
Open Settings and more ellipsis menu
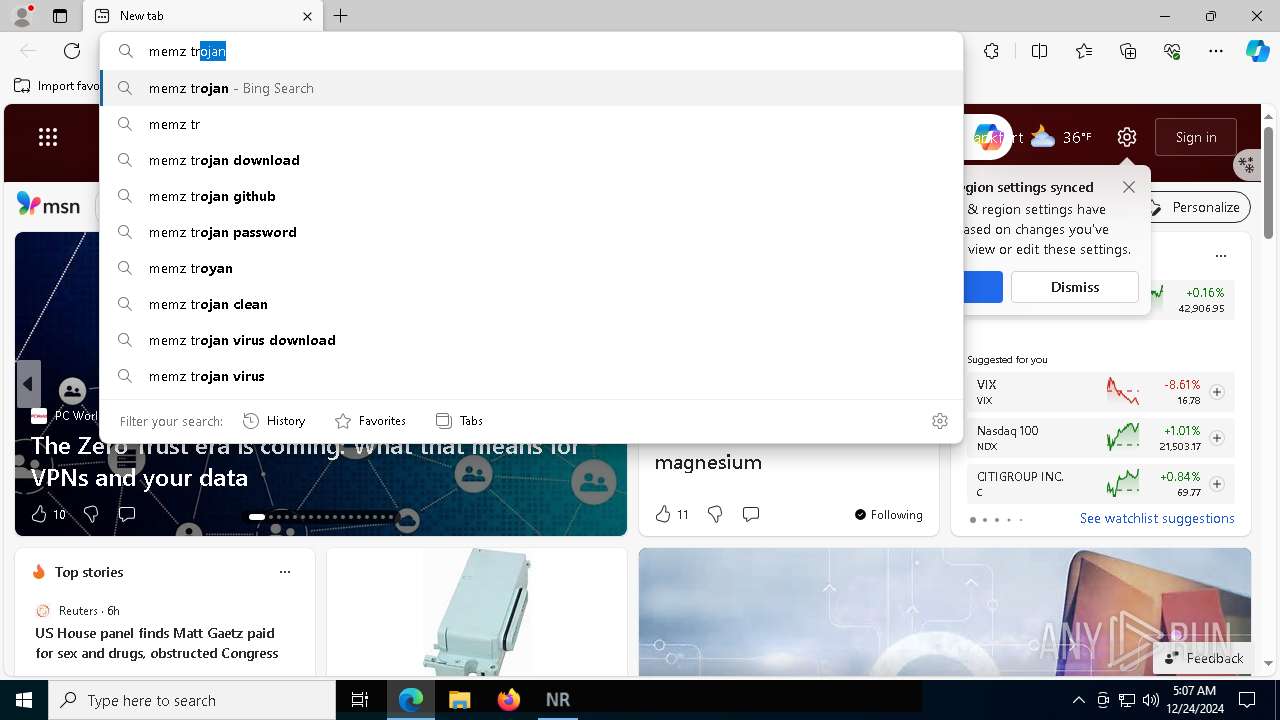point(1216,51)
